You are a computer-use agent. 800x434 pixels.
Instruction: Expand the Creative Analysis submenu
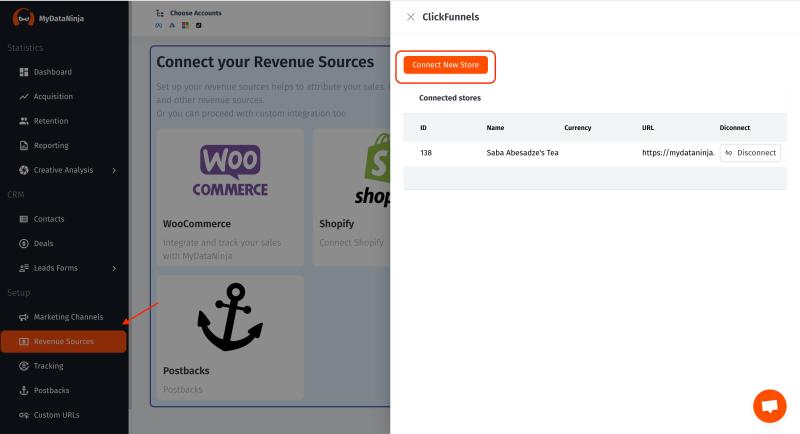[114, 170]
